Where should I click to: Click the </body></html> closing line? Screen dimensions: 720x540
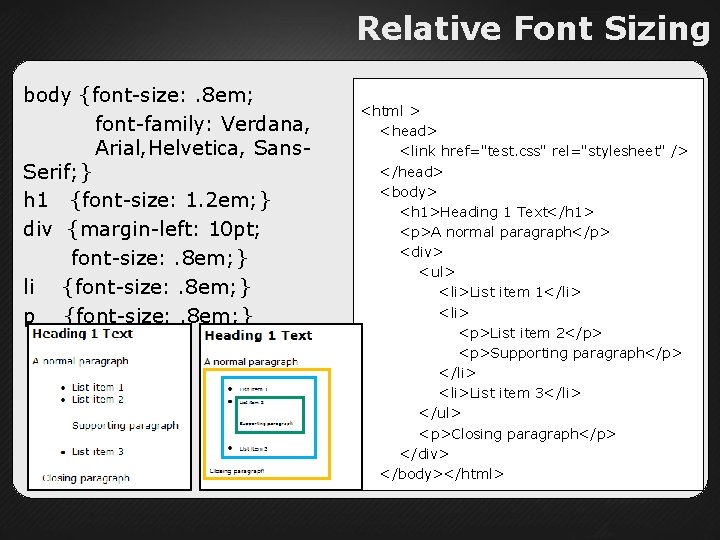point(442,474)
